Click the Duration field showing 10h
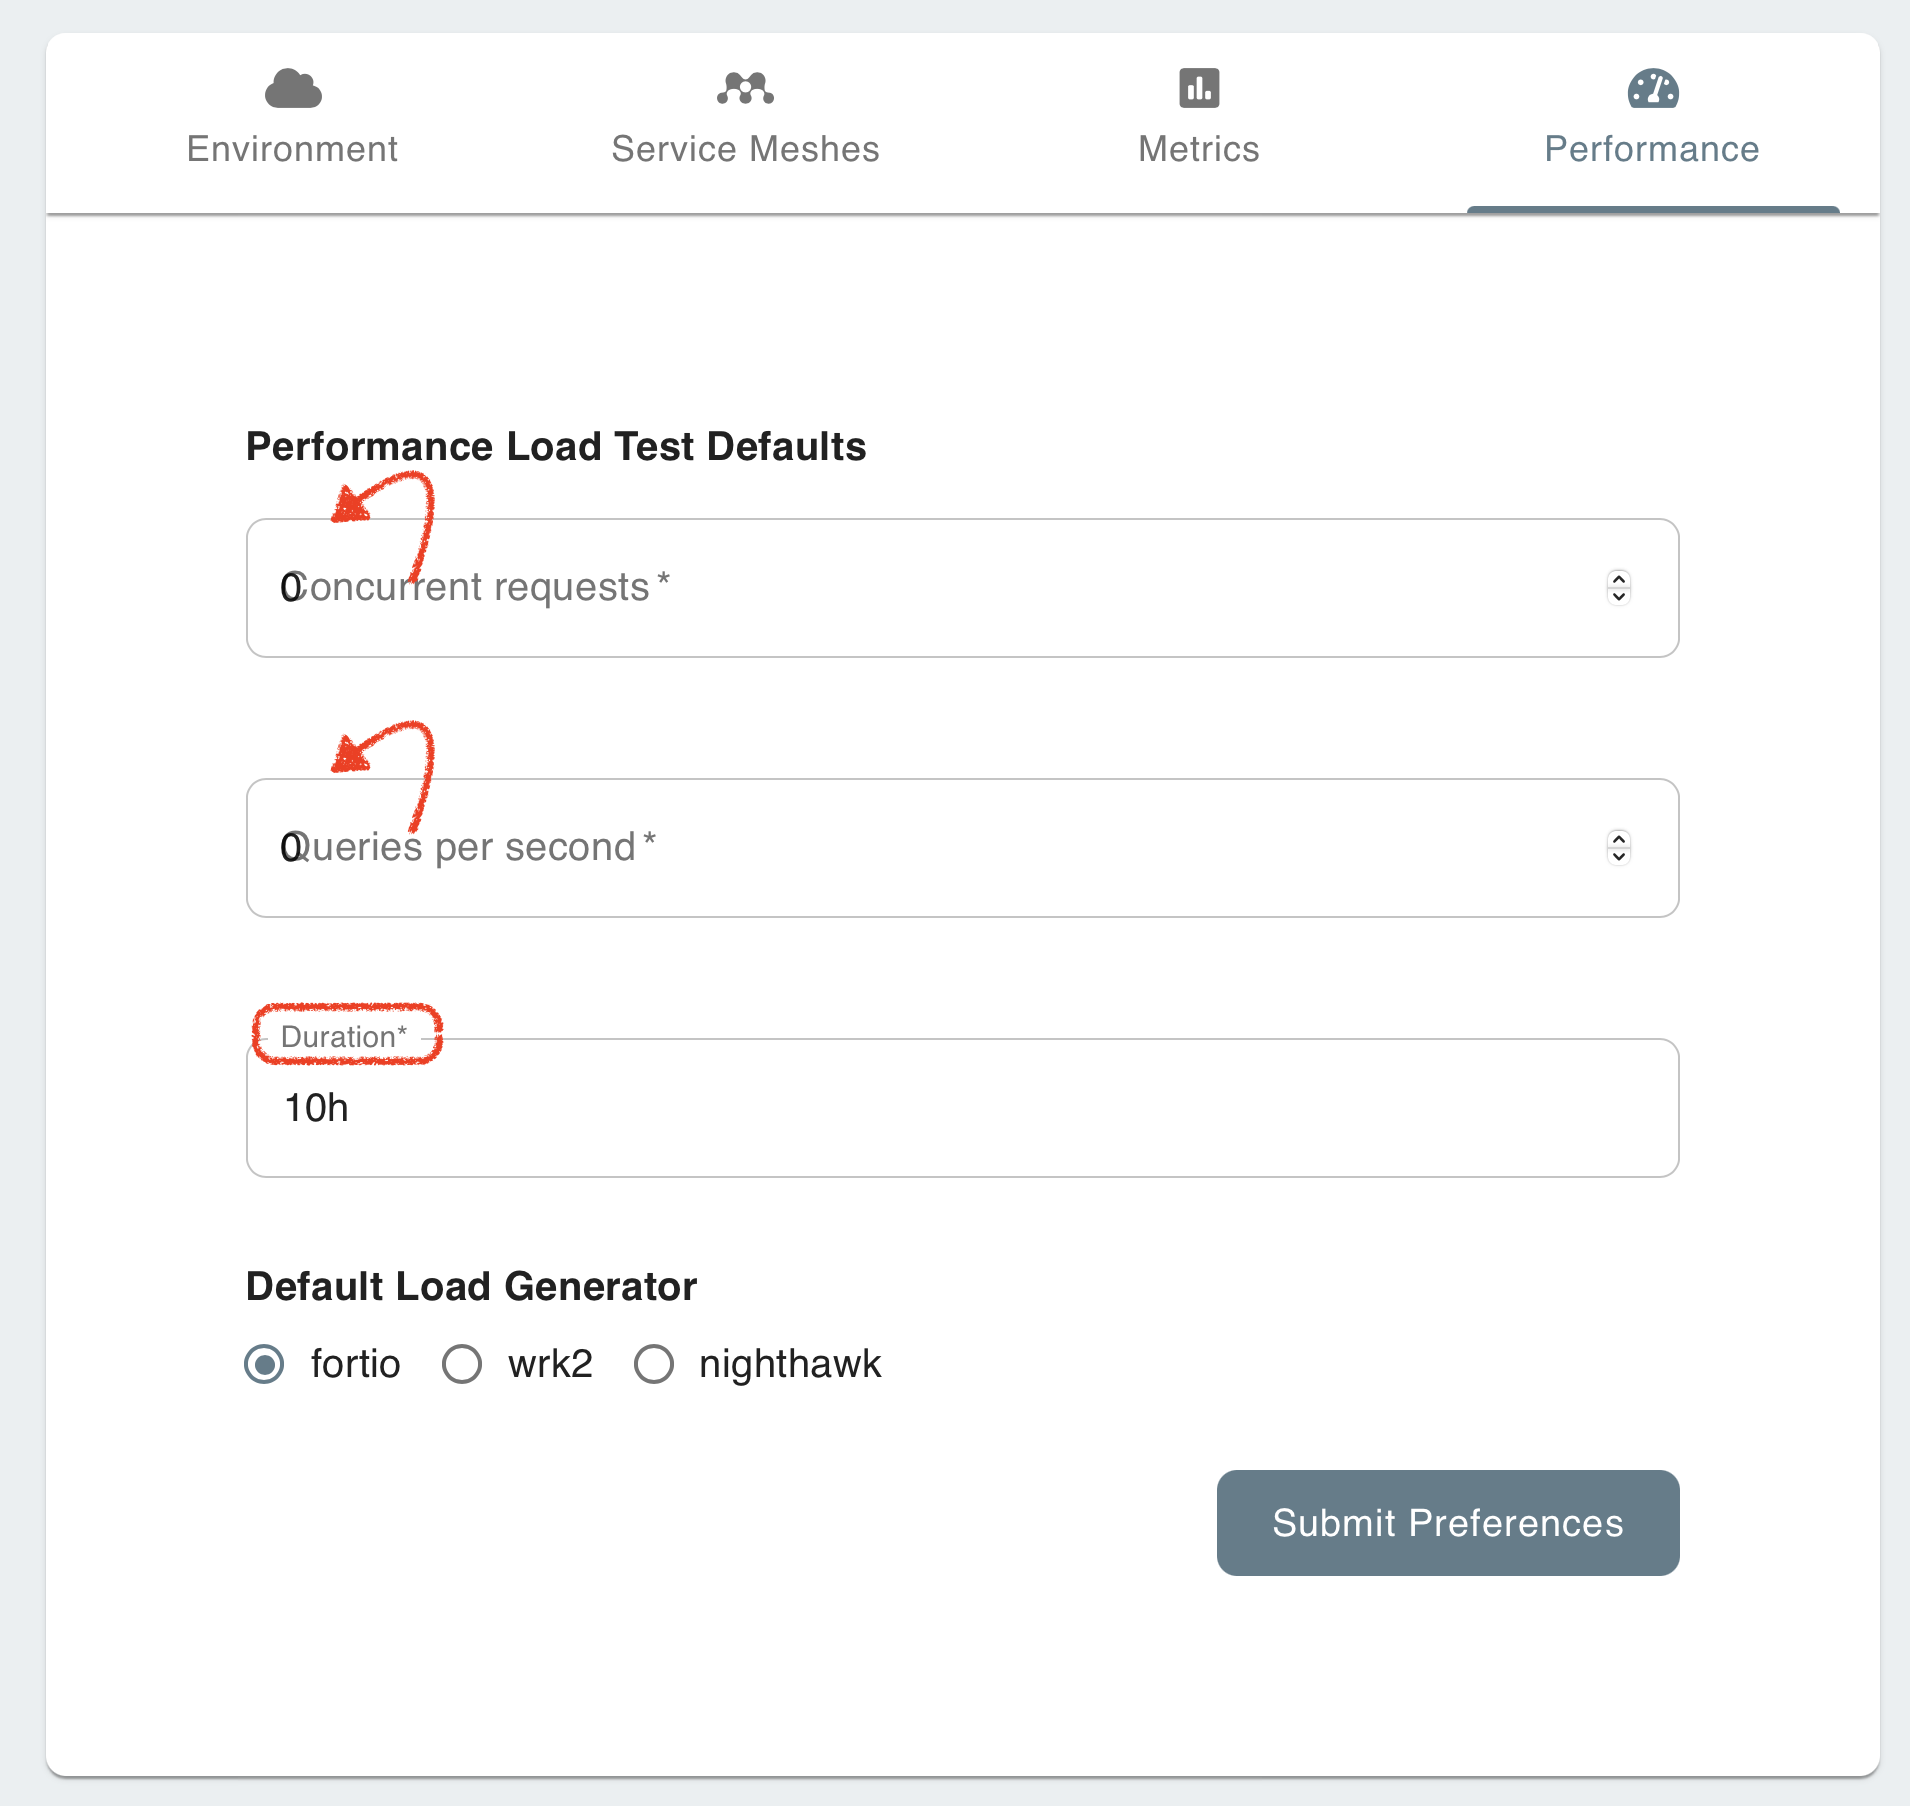This screenshot has width=1910, height=1806. click(x=900, y=1108)
